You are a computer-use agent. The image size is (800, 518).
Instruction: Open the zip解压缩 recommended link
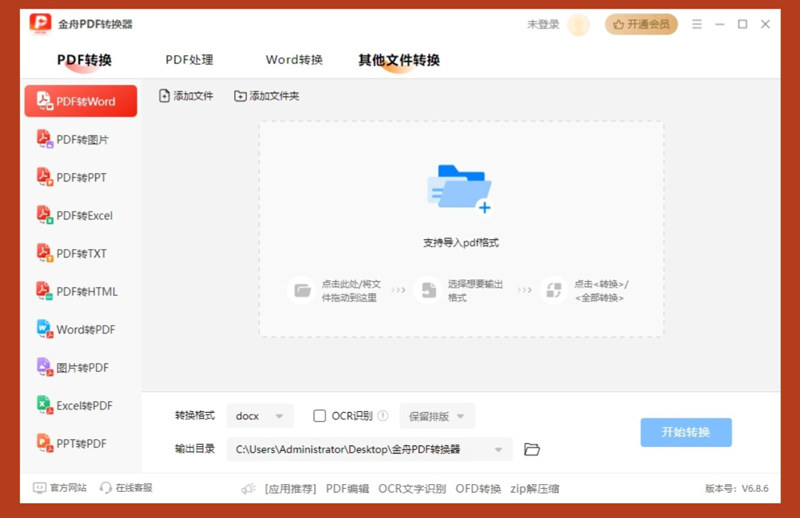pyautogui.click(x=535, y=489)
